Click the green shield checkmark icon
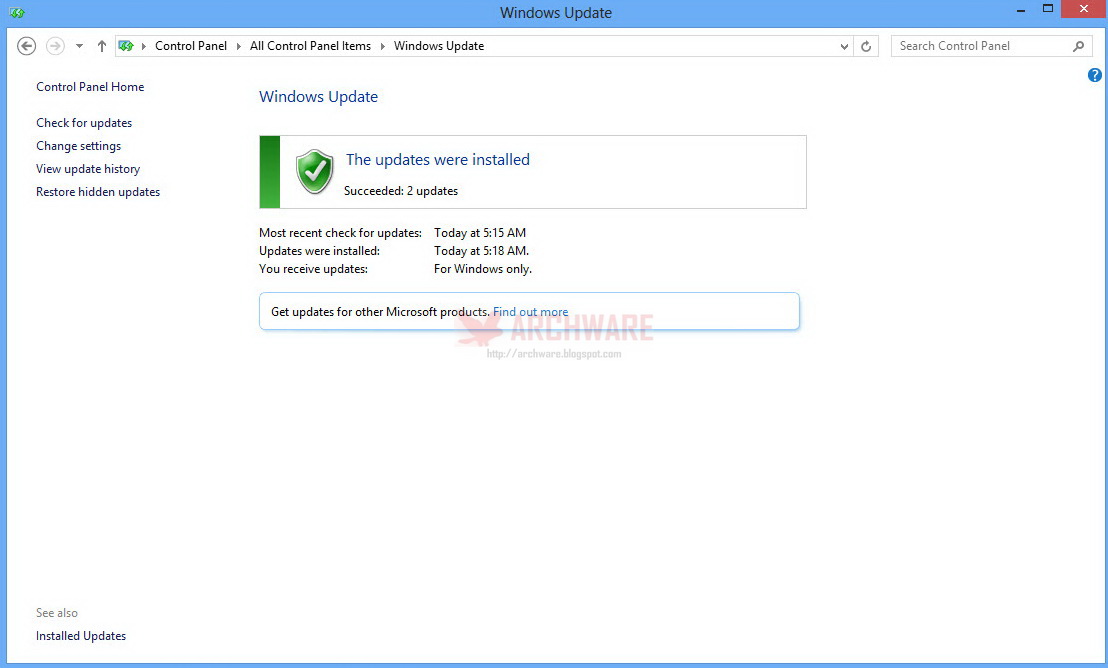1108x668 pixels. (314, 171)
